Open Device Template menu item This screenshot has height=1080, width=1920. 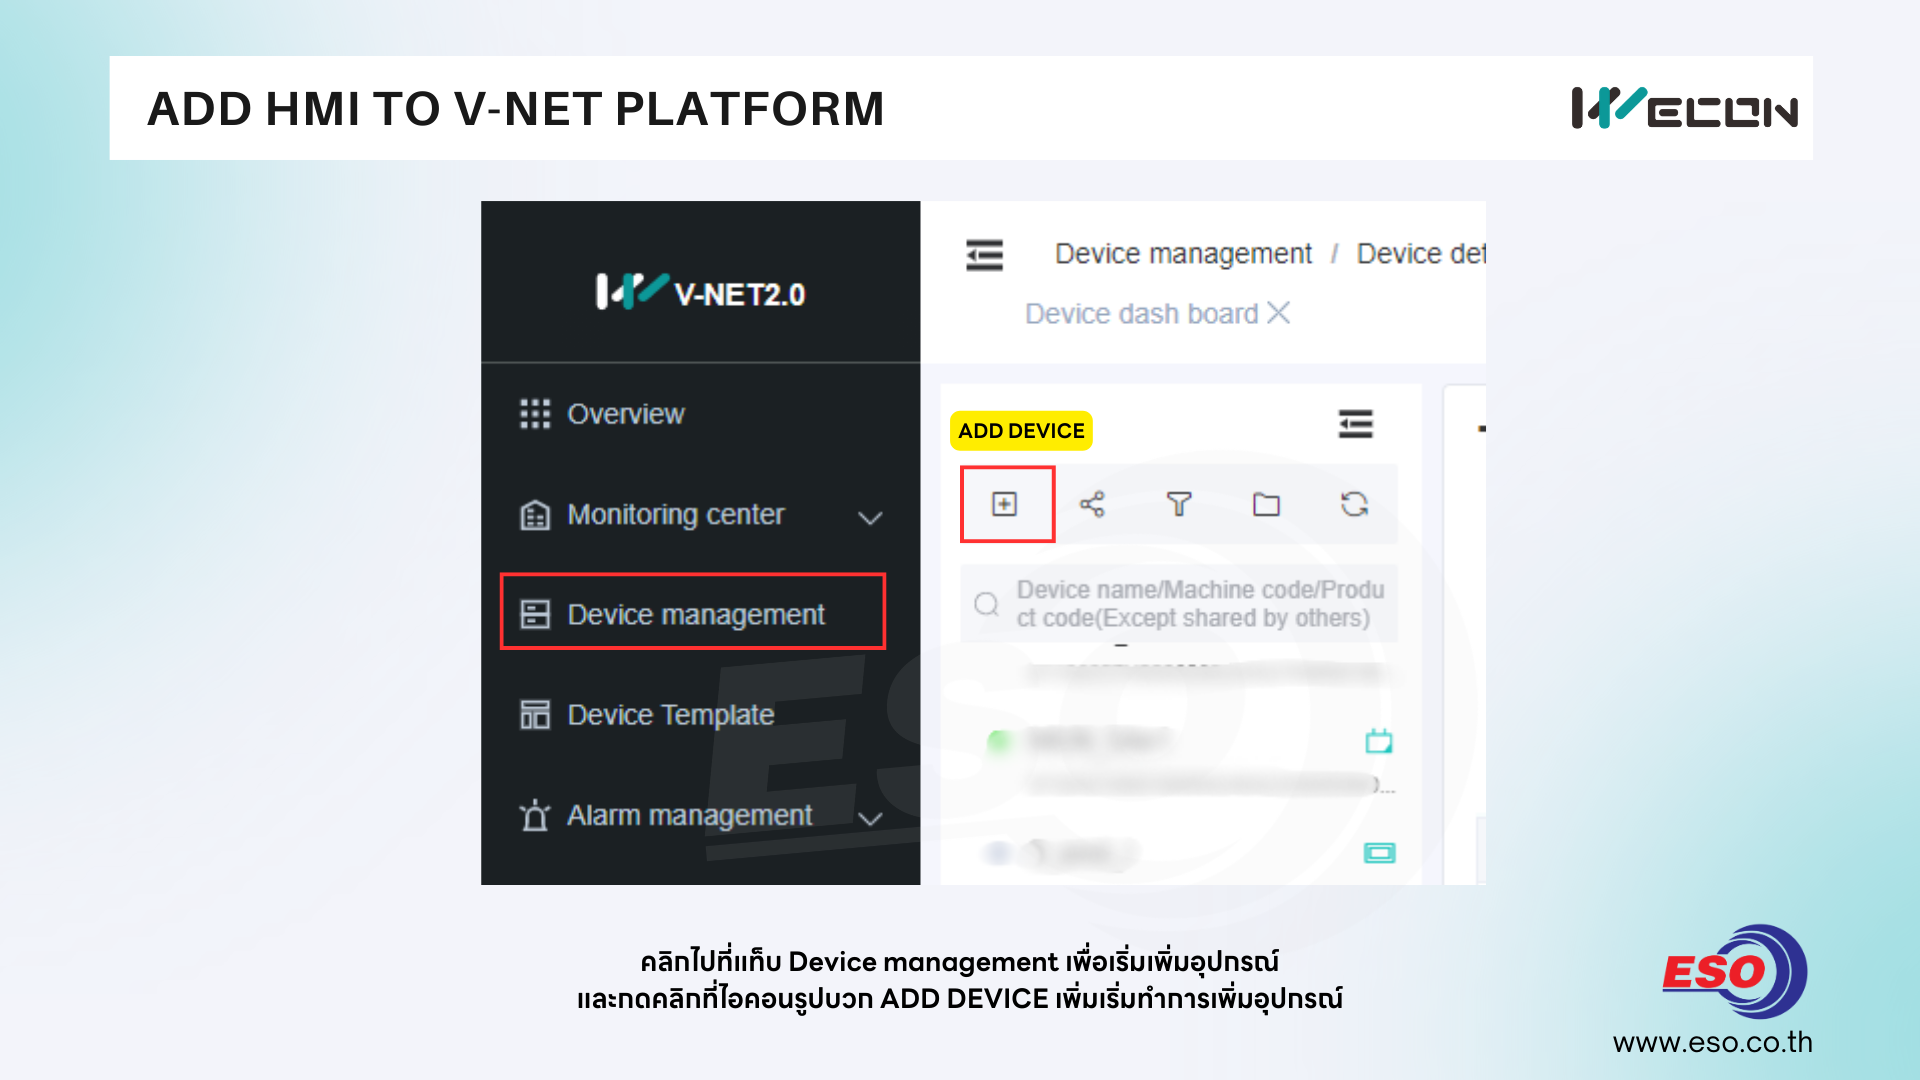[670, 715]
